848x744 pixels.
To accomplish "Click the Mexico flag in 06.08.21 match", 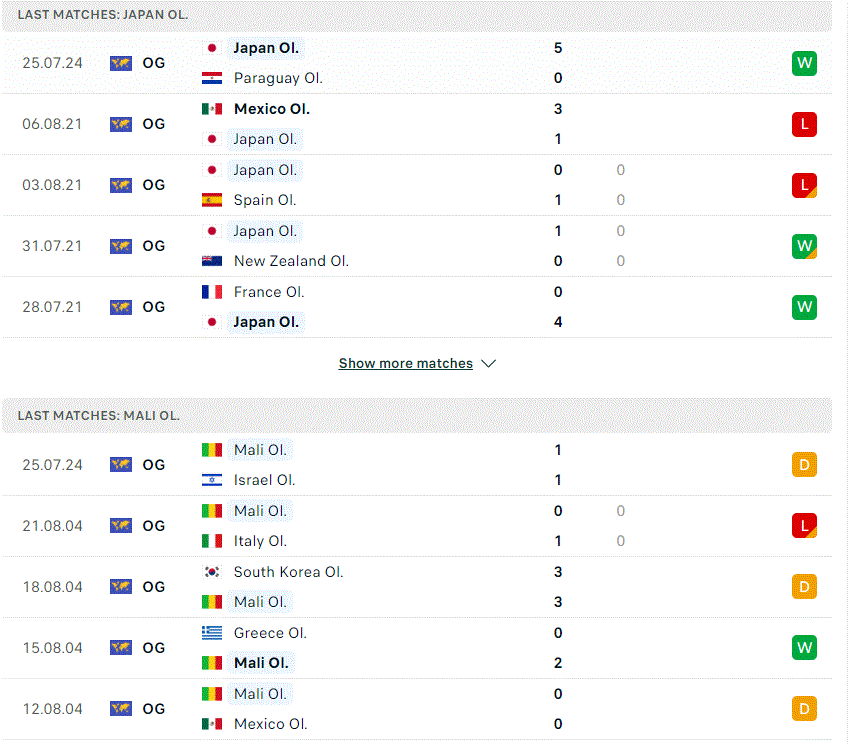I will [211, 109].
